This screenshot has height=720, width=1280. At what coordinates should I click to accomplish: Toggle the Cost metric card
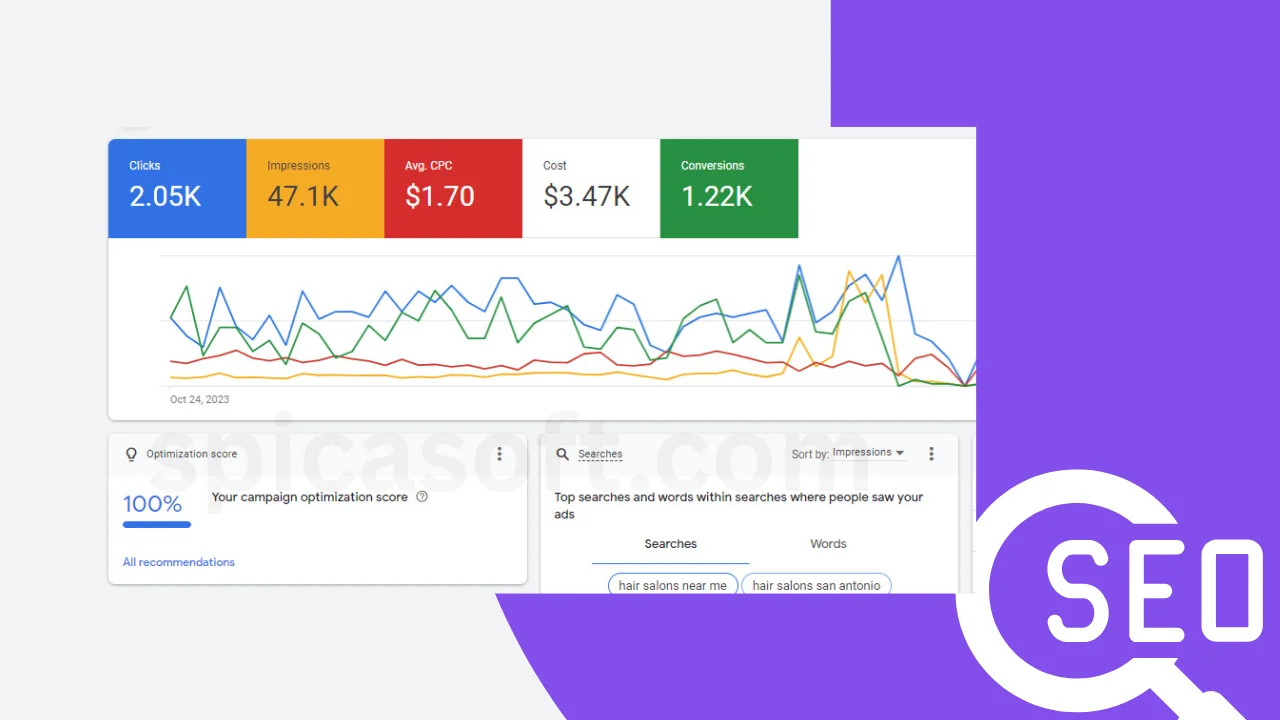tap(591, 188)
